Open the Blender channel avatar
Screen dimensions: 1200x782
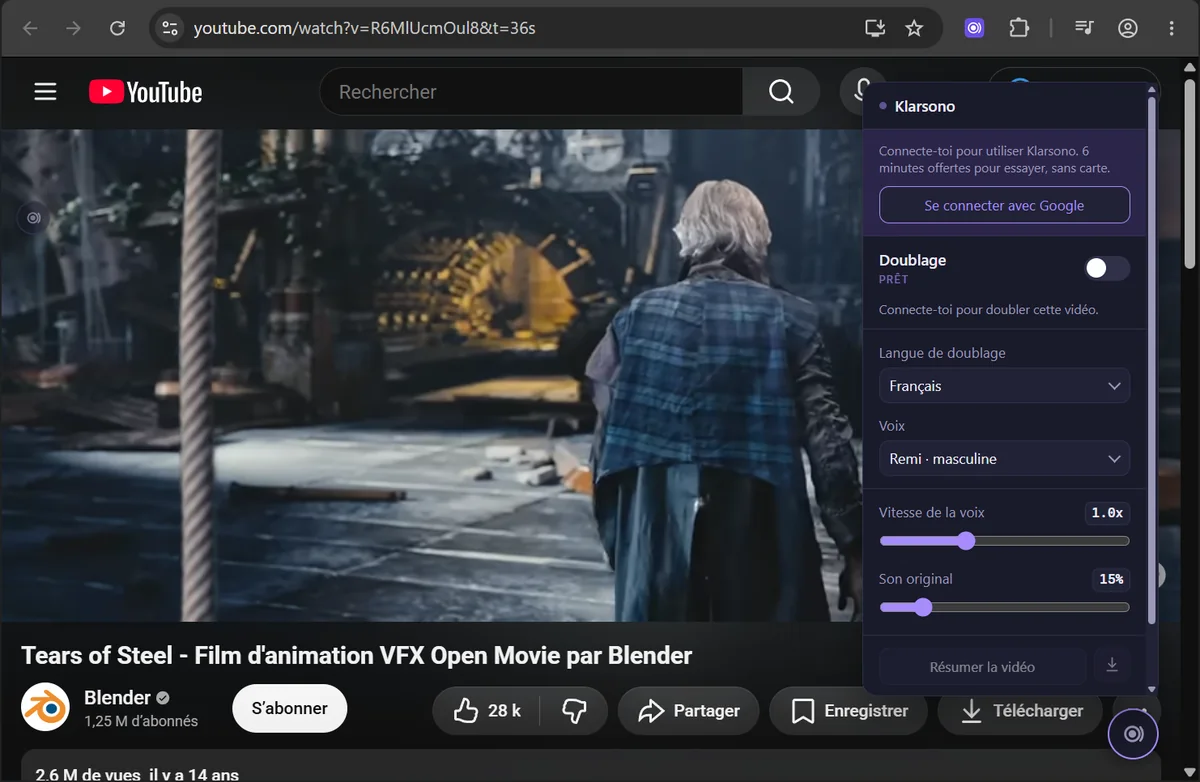click(45, 708)
